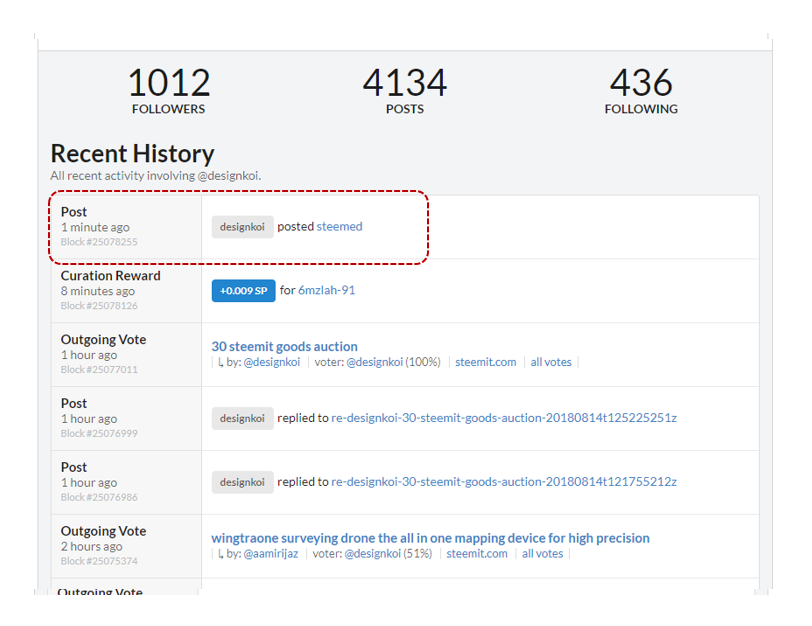Open reply link ending 125225251z
812x626 pixels.
[x=504, y=418]
